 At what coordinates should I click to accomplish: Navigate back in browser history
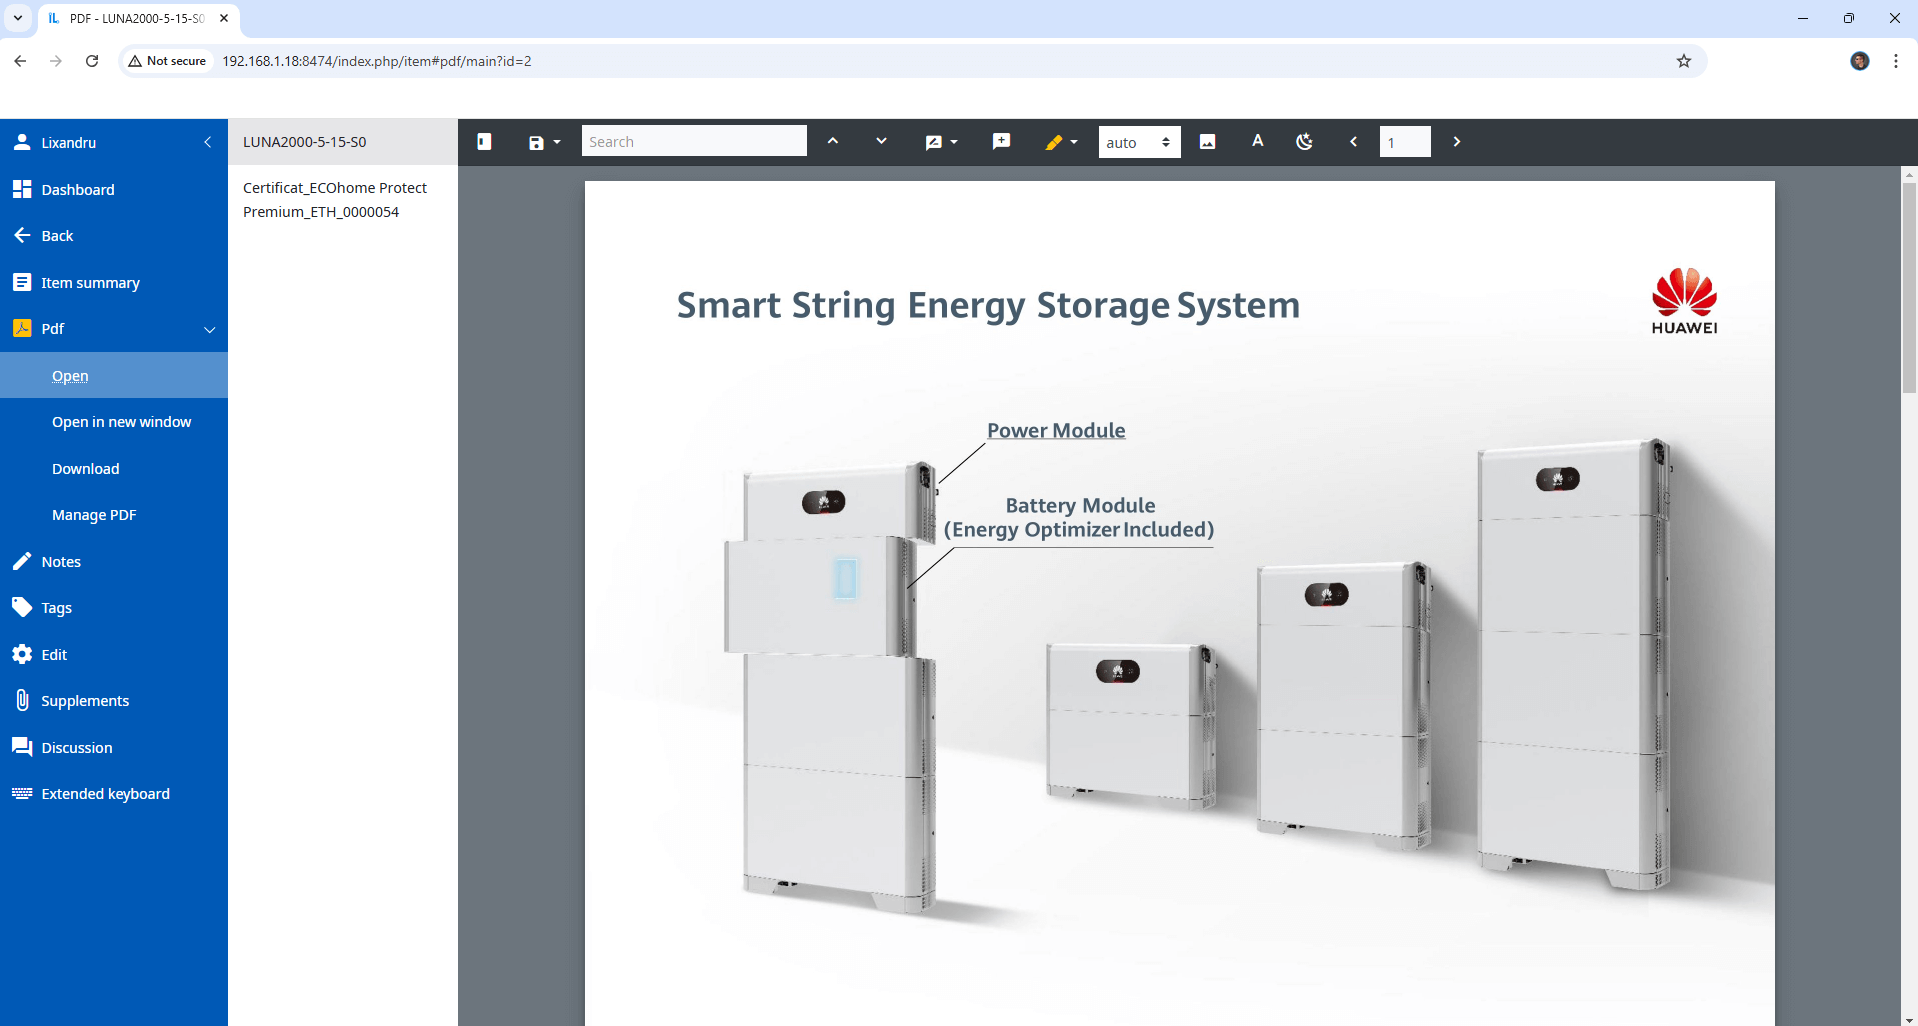click(x=20, y=61)
